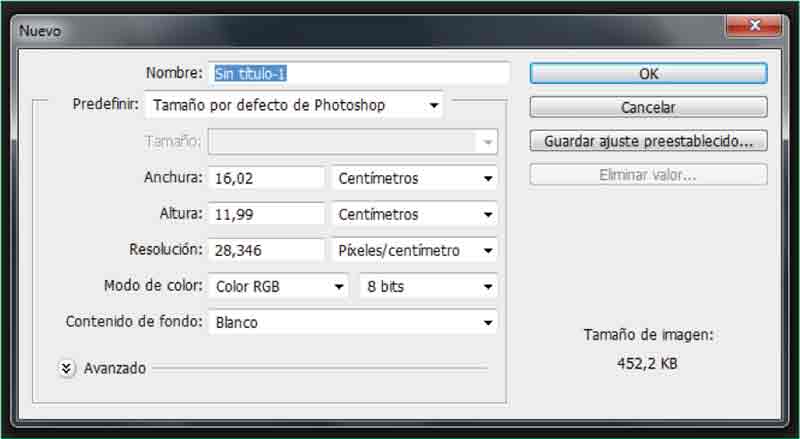Open the bit depth dropdown showing 8 bits
Image resolution: width=800 pixels, height=439 pixels.
[x=427, y=286]
